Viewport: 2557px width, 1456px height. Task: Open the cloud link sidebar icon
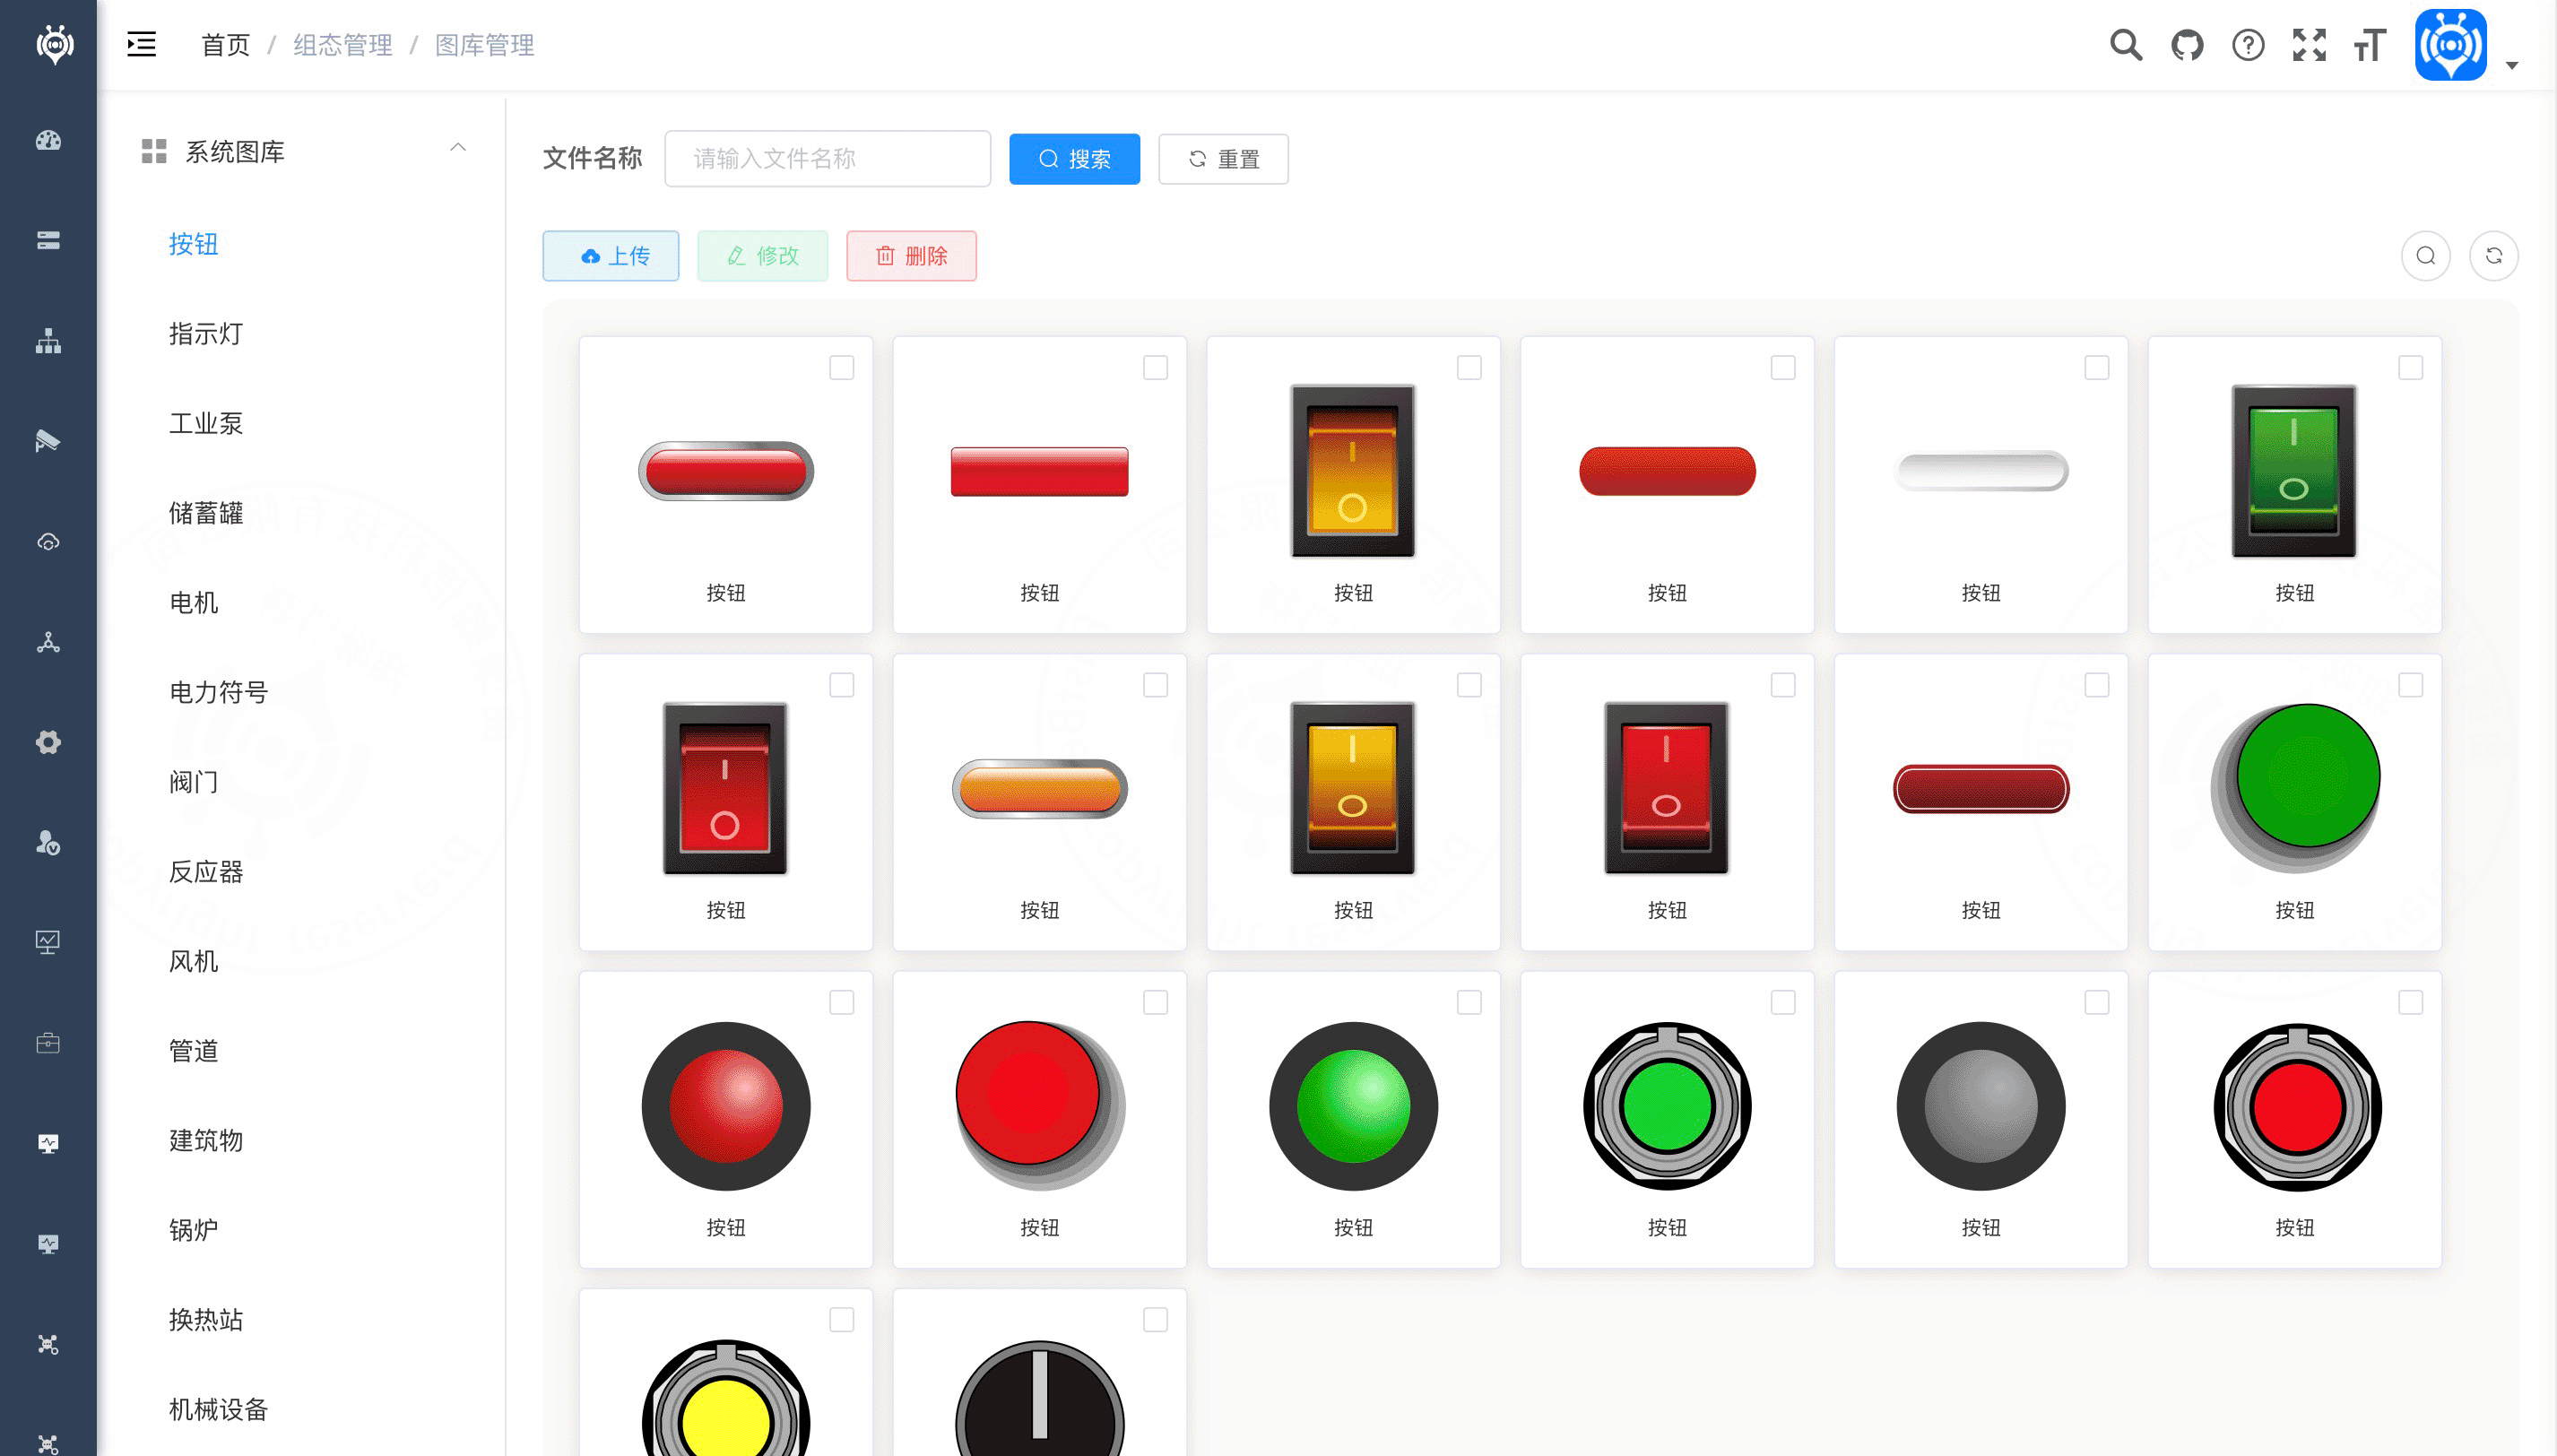pyautogui.click(x=48, y=542)
